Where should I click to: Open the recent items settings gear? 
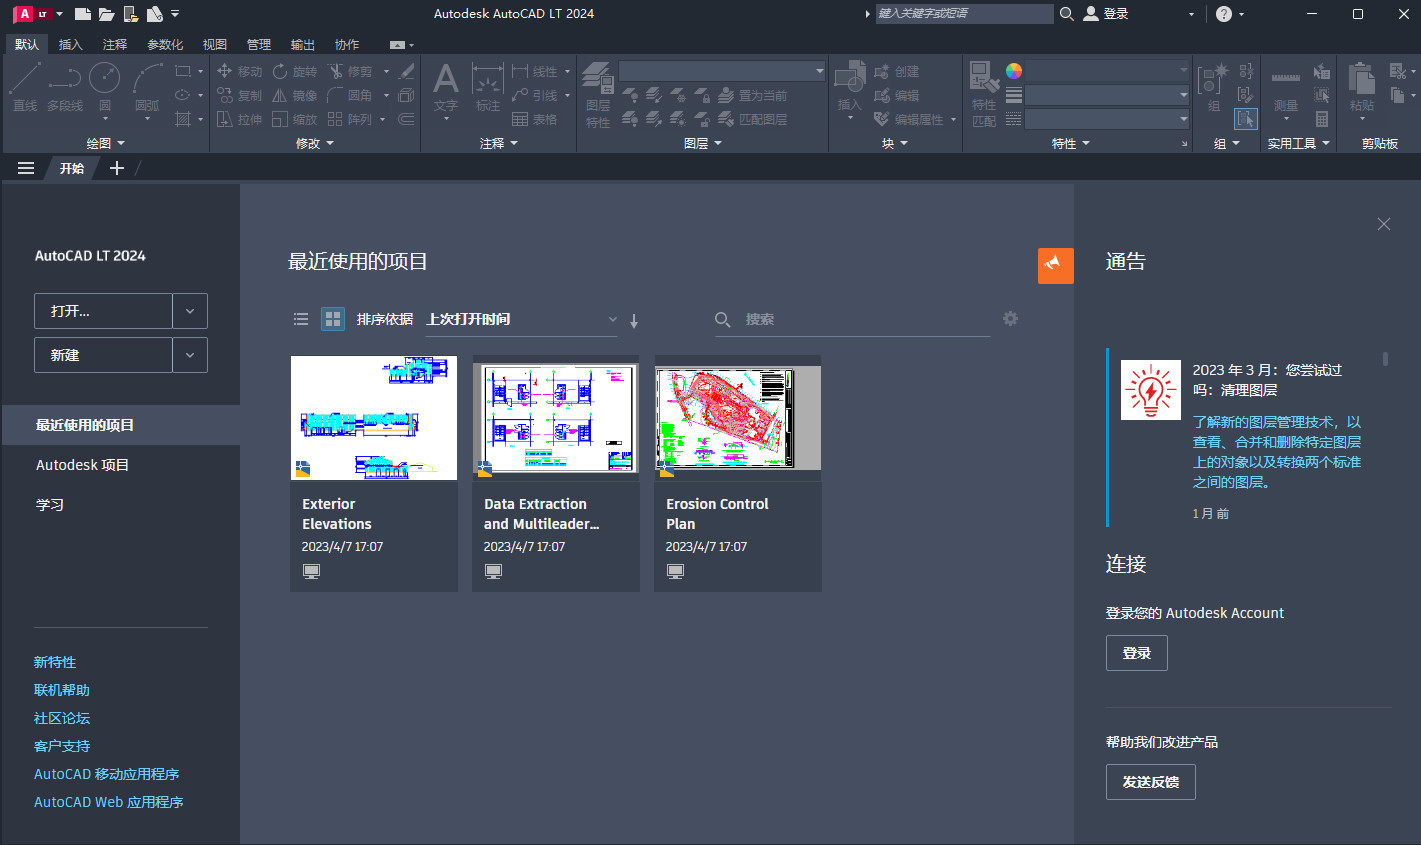(x=1010, y=319)
